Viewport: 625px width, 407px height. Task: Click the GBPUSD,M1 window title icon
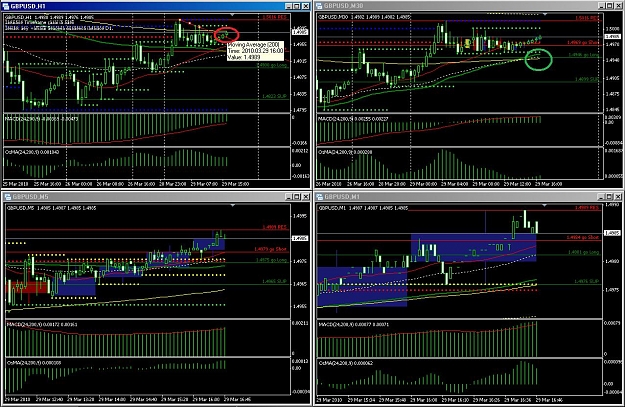tap(320, 197)
